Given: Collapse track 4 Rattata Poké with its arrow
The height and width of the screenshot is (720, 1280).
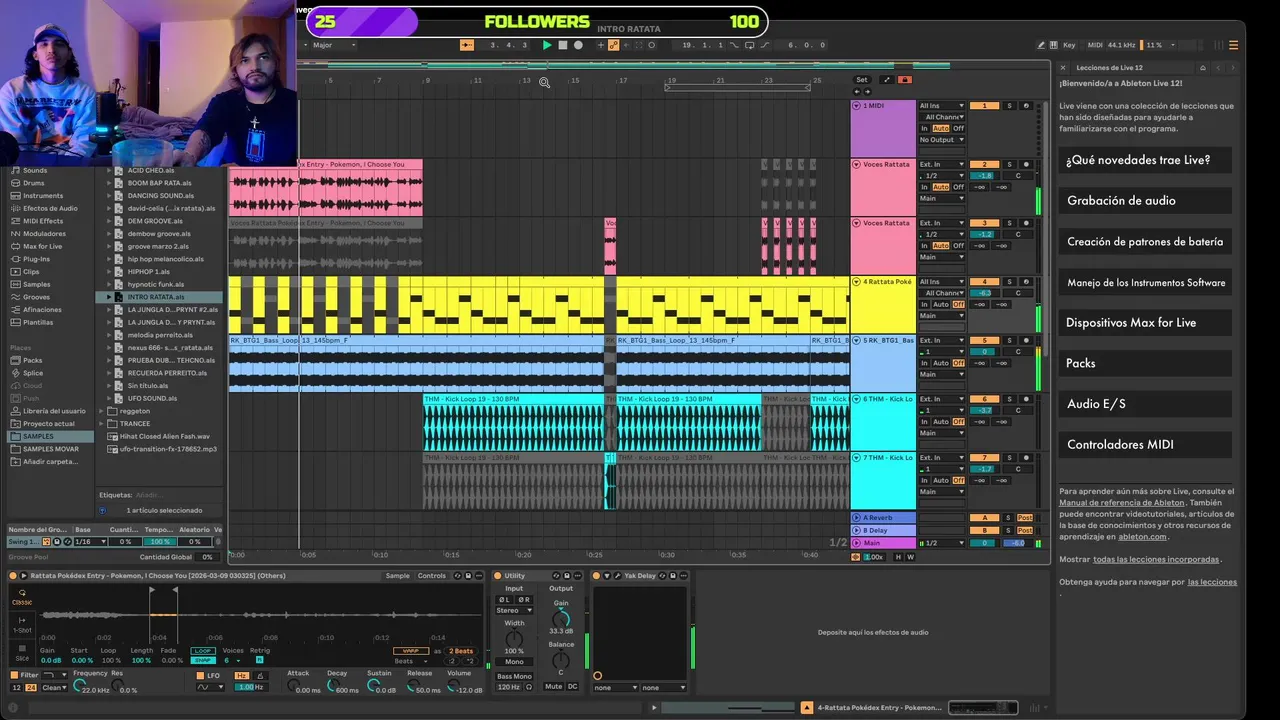Looking at the screenshot, I should coord(856,281).
